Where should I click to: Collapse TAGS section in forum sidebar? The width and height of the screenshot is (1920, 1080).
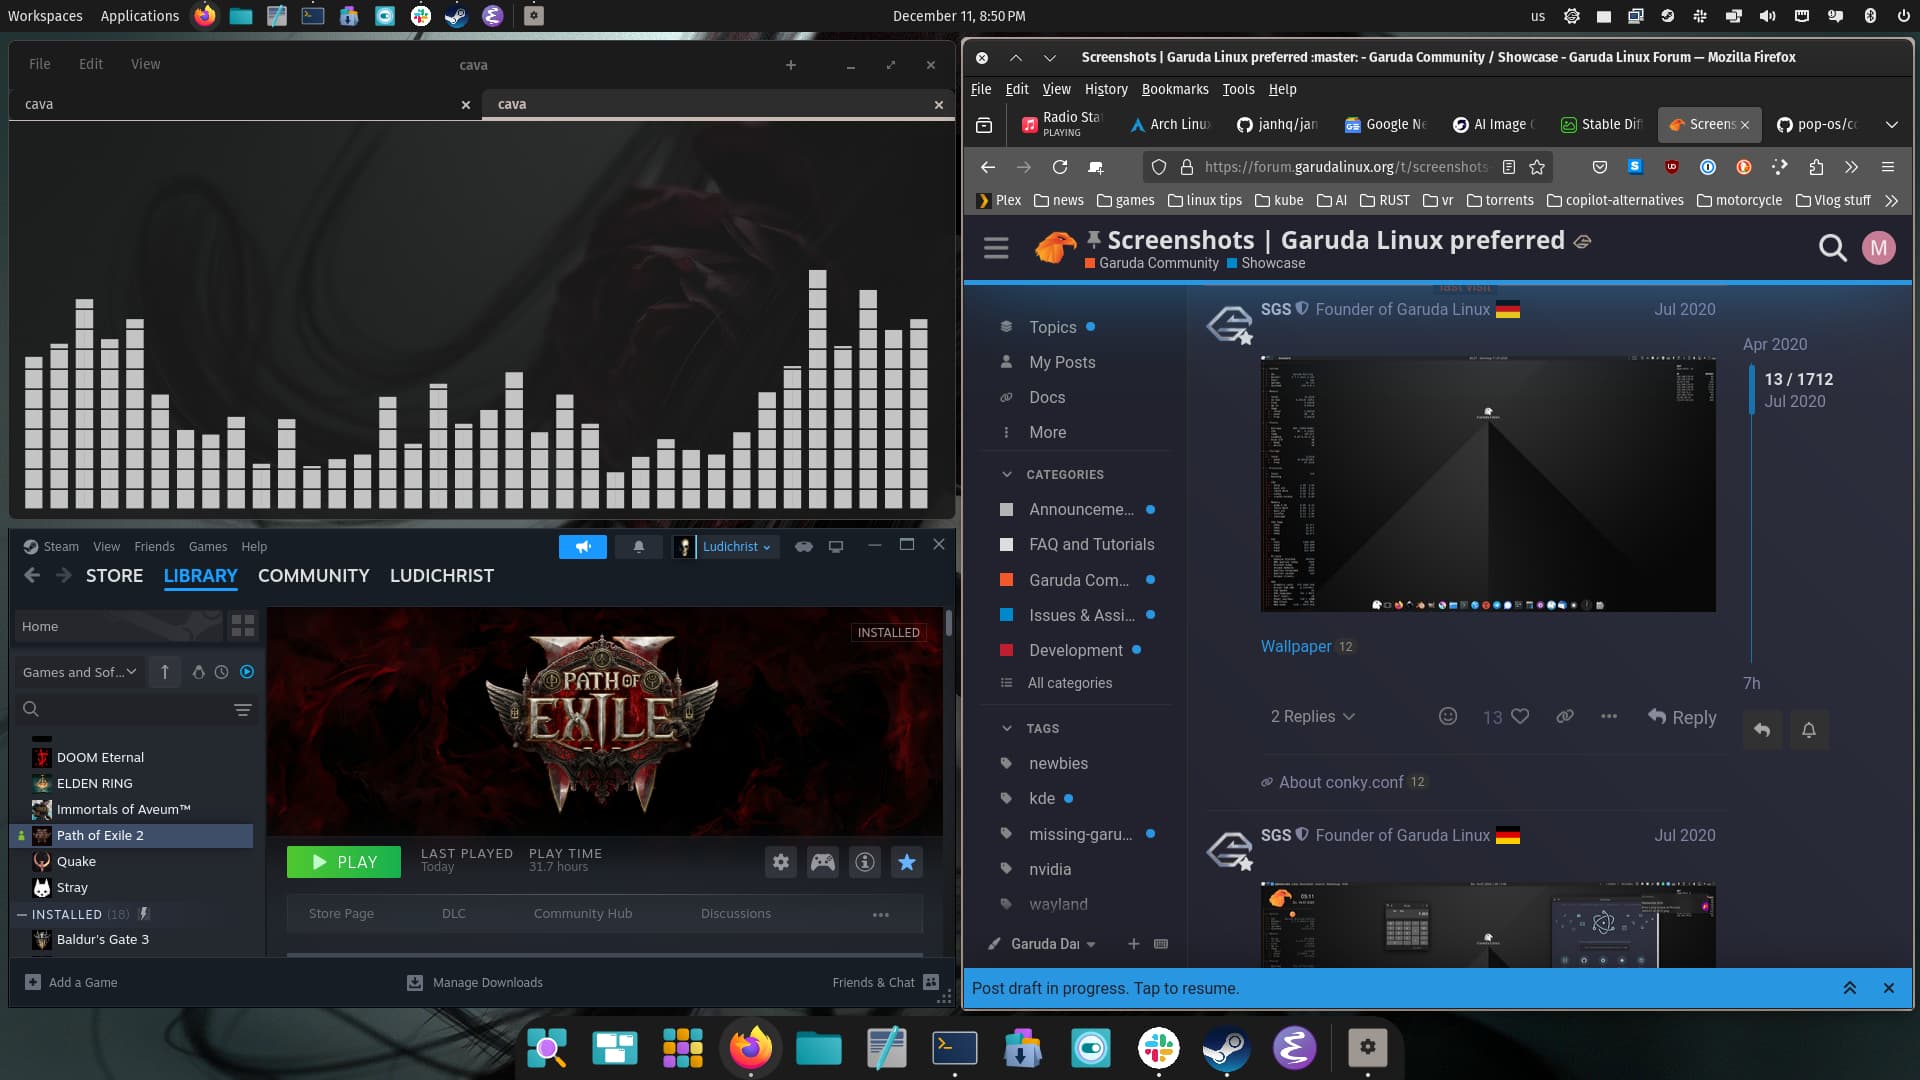[x=1006, y=728]
